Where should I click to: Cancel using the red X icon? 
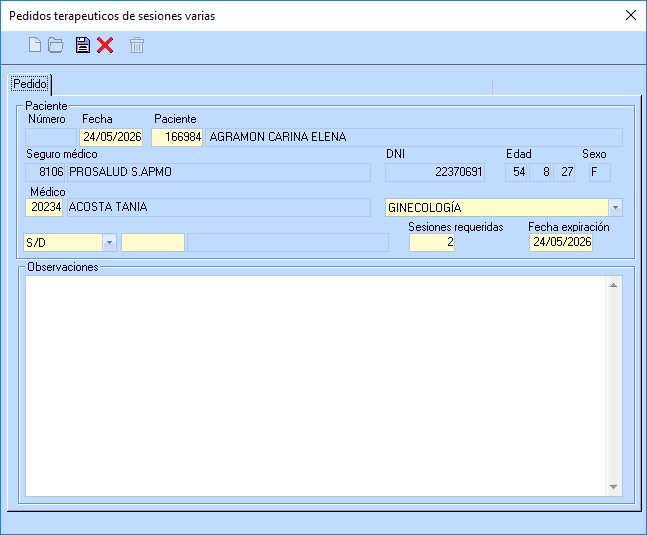coord(105,45)
